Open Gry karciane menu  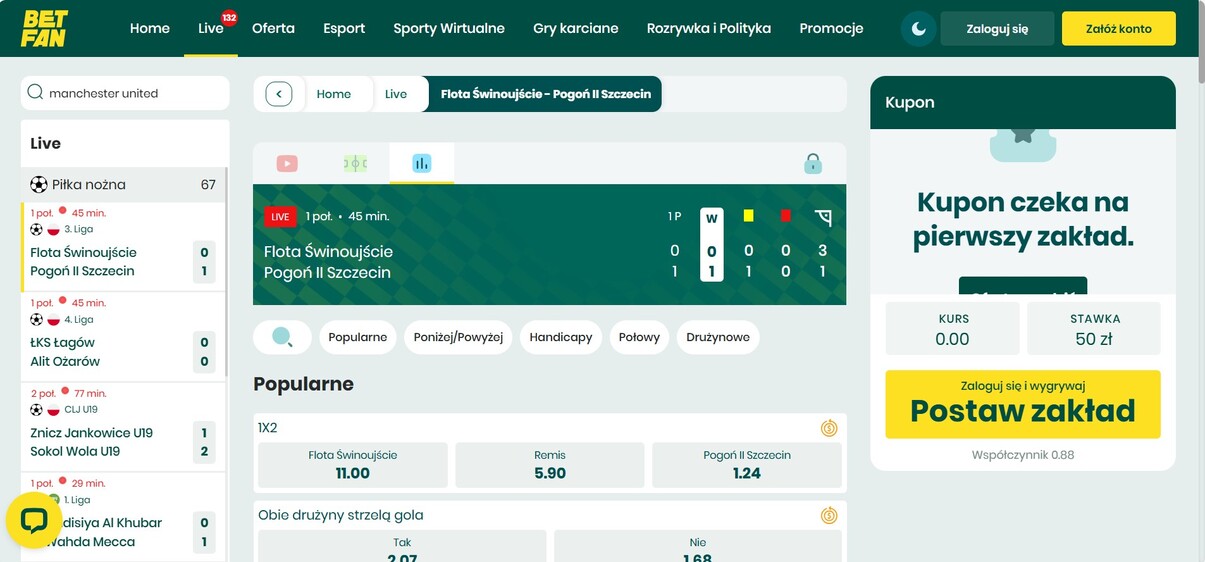(576, 28)
